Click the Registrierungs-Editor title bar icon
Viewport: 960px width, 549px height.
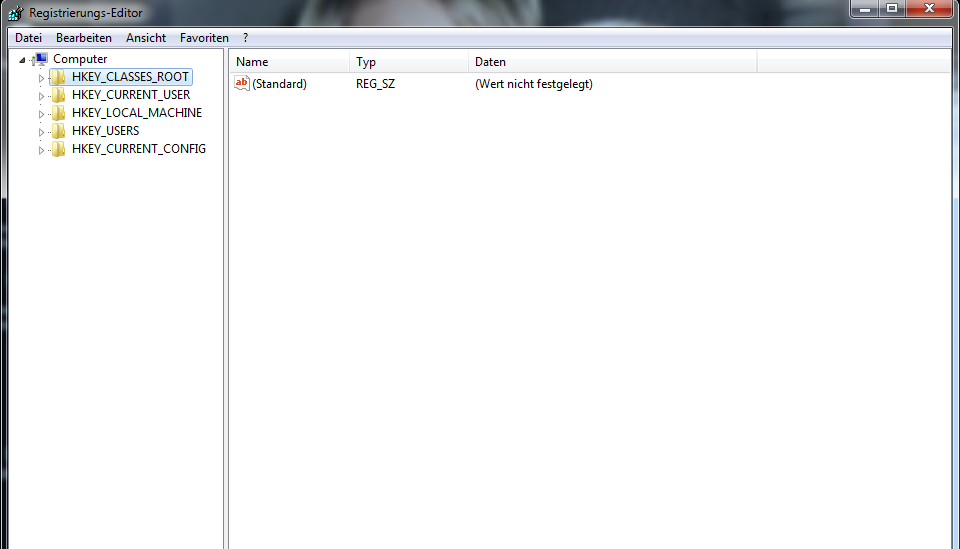click(x=15, y=13)
